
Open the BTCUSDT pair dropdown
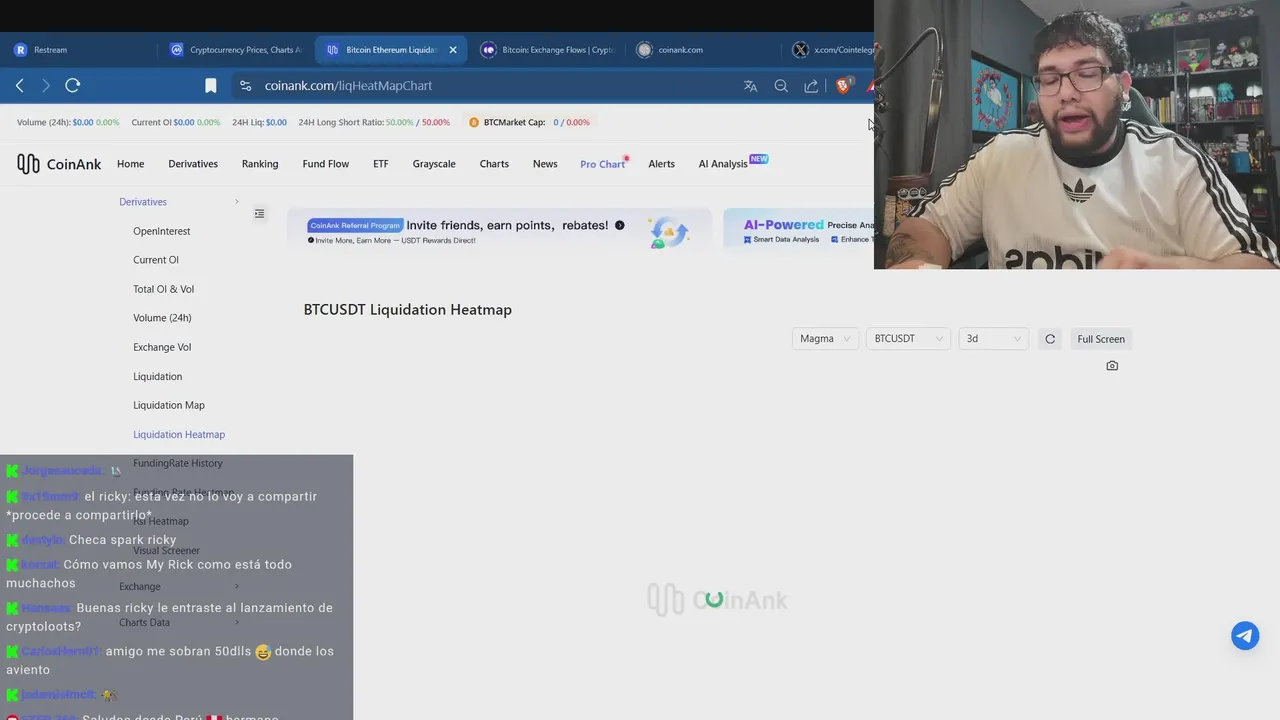coord(907,339)
